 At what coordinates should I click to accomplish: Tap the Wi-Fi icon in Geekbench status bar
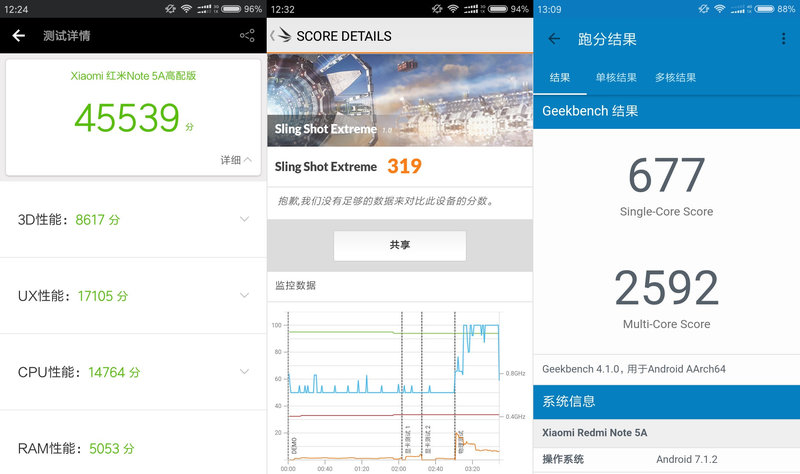pos(719,9)
